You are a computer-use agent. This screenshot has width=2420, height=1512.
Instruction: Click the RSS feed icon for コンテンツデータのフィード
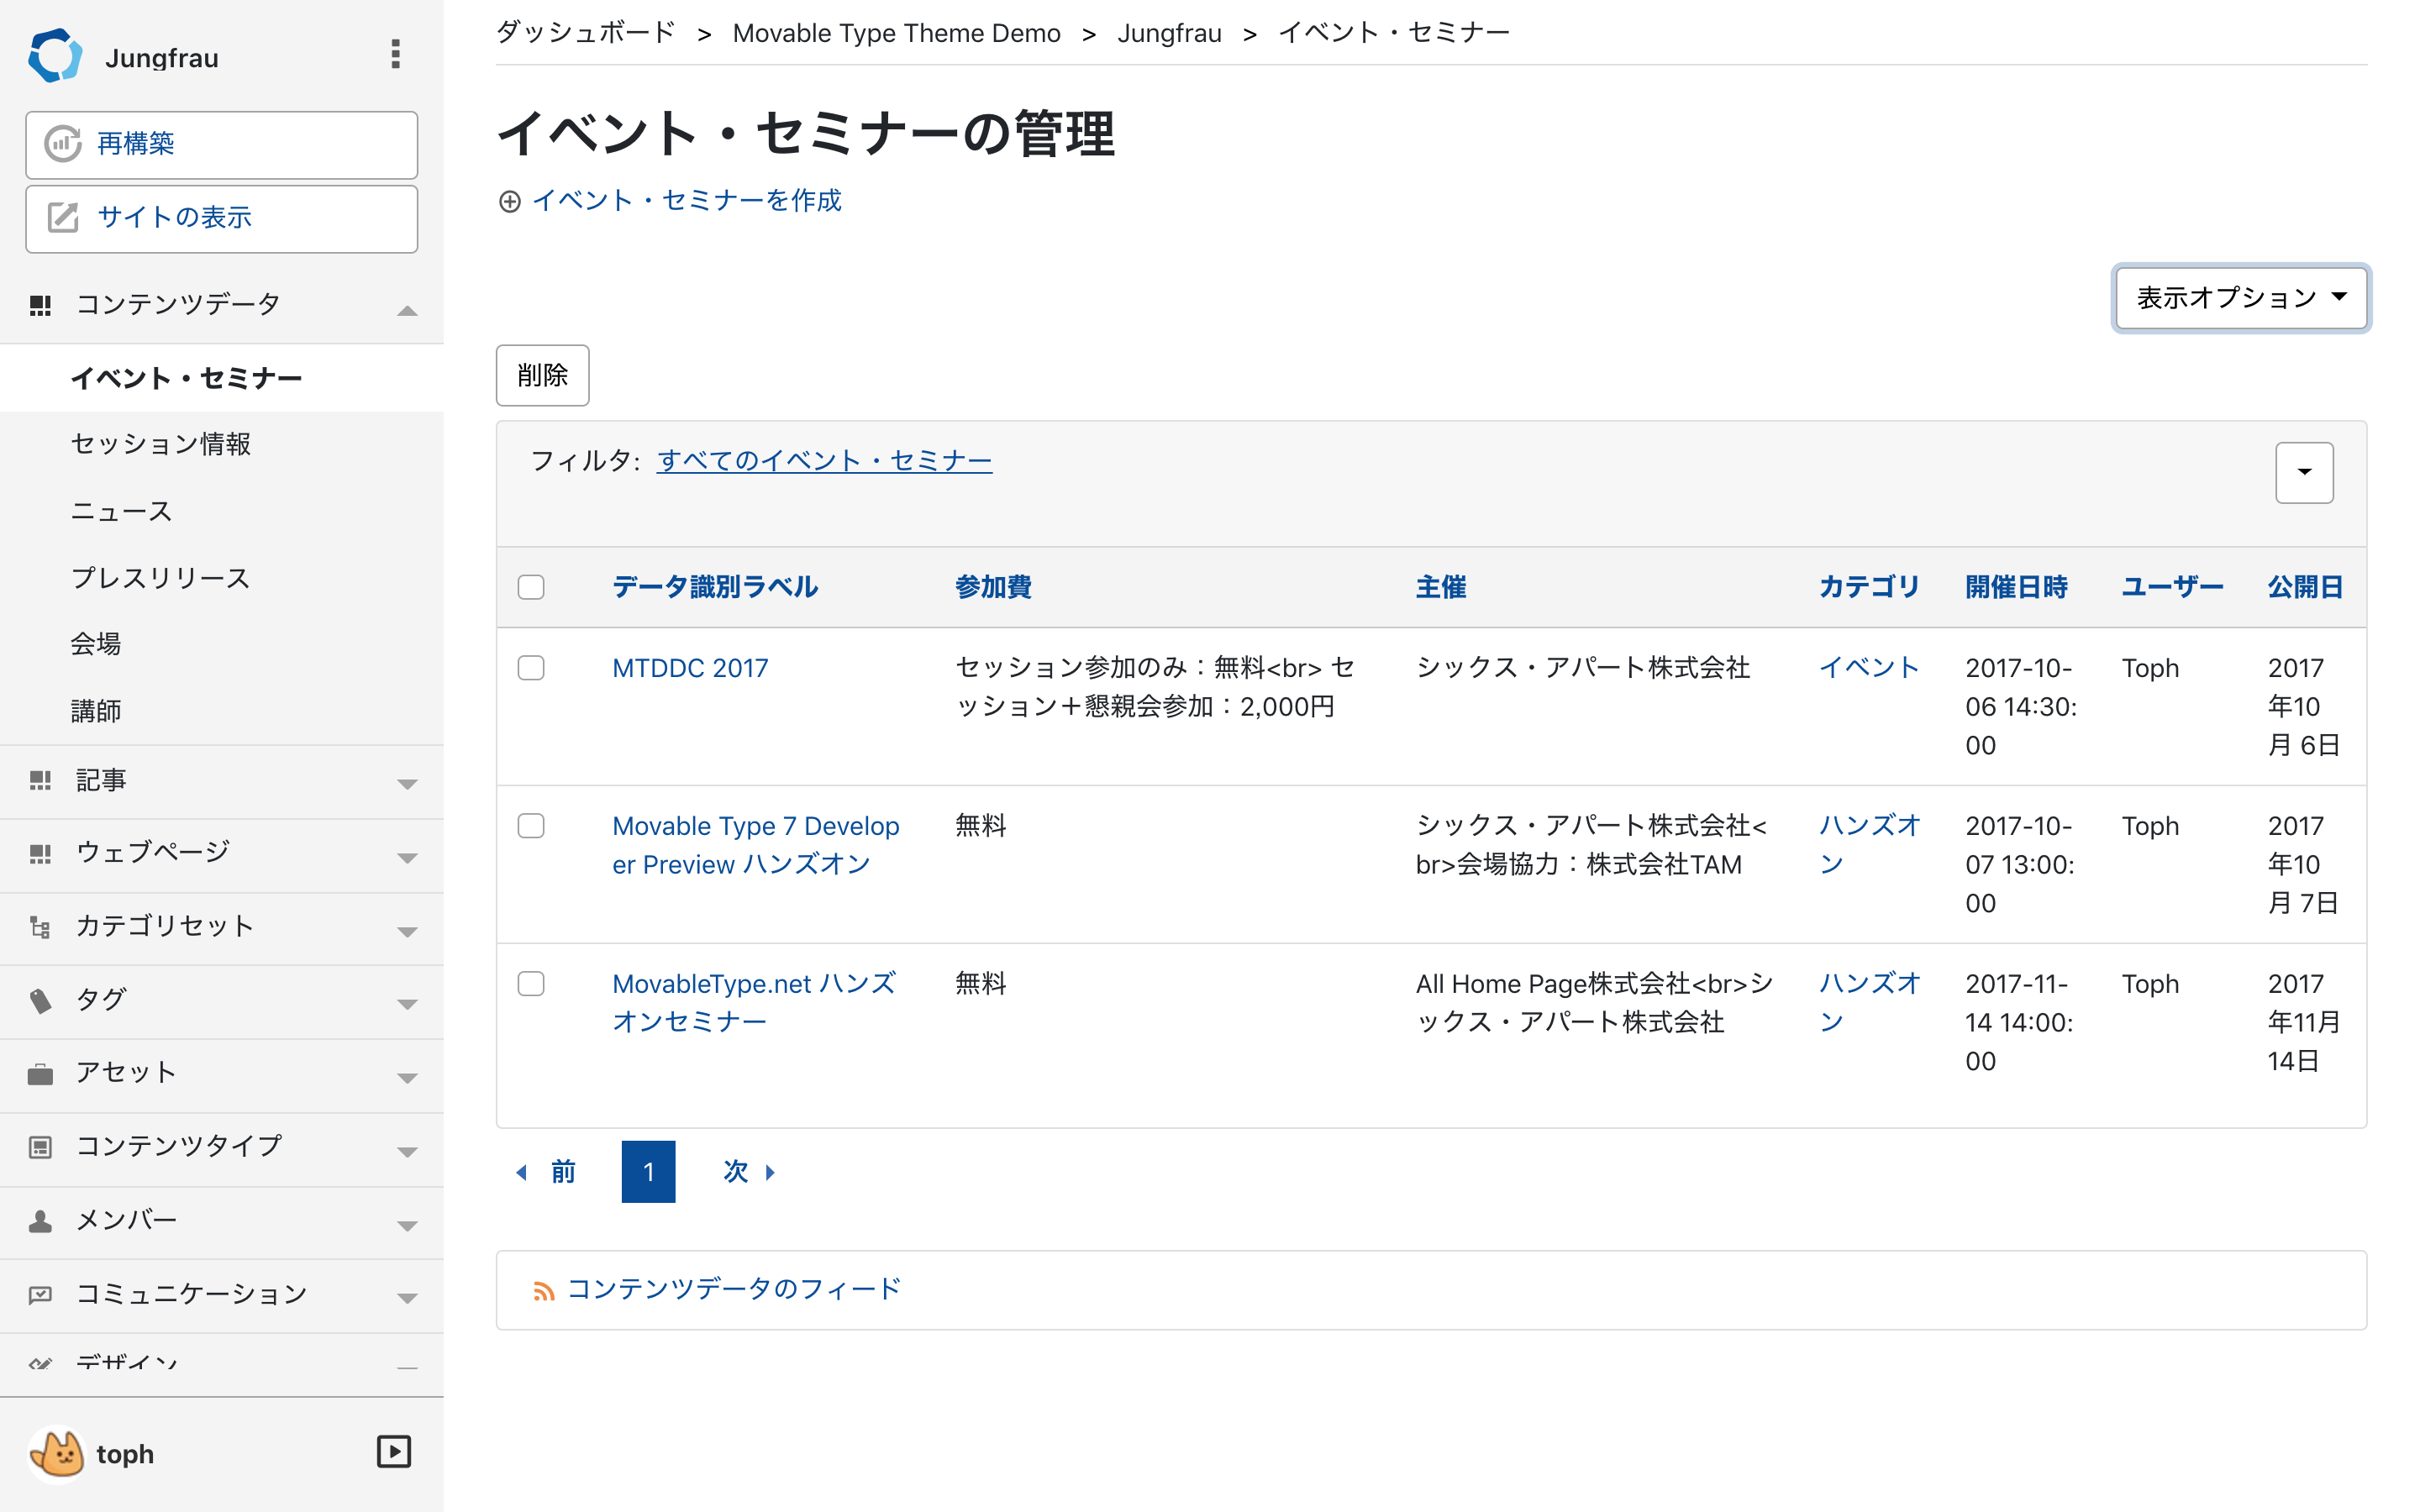point(543,1291)
